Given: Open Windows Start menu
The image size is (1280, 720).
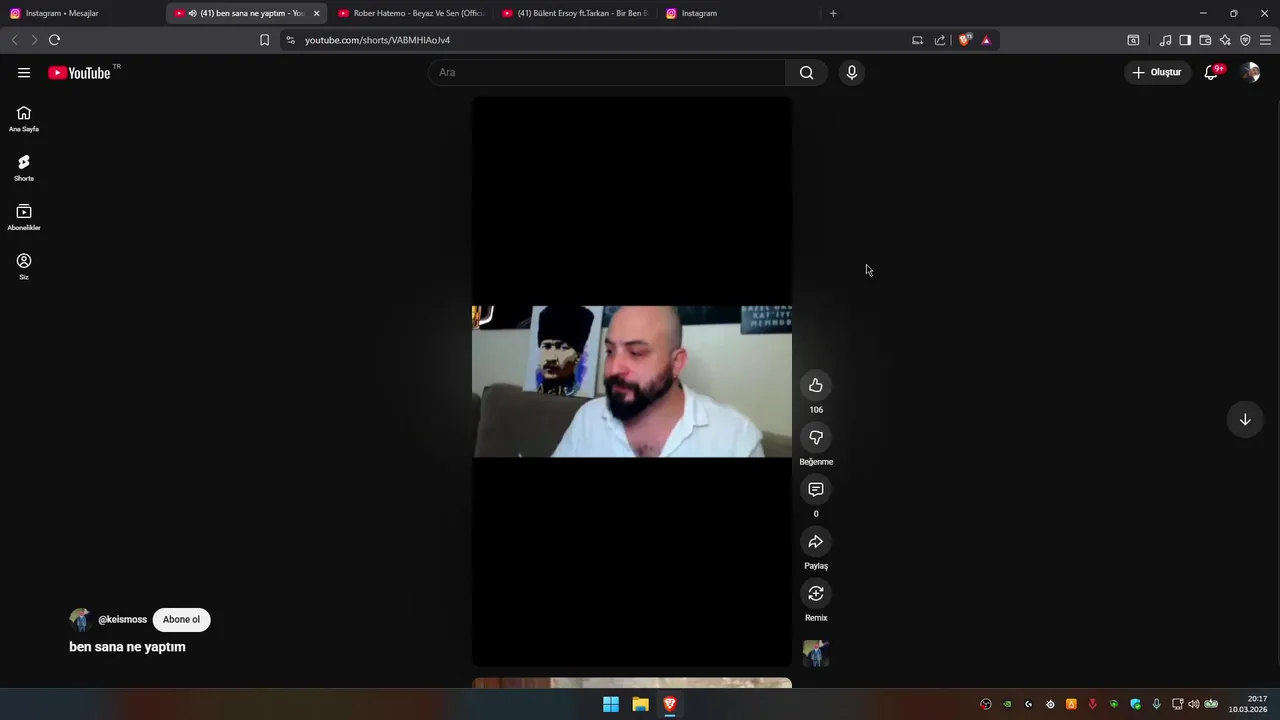Looking at the screenshot, I should coord(611,704).
